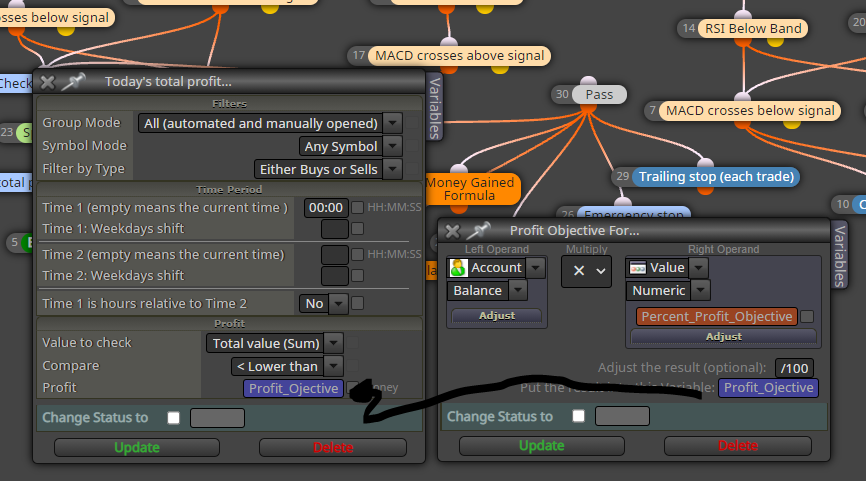The width and height of the screenshot is (866, 481).
Task: Open the Numeric dropdown arrow
Action: pos(700,290)
